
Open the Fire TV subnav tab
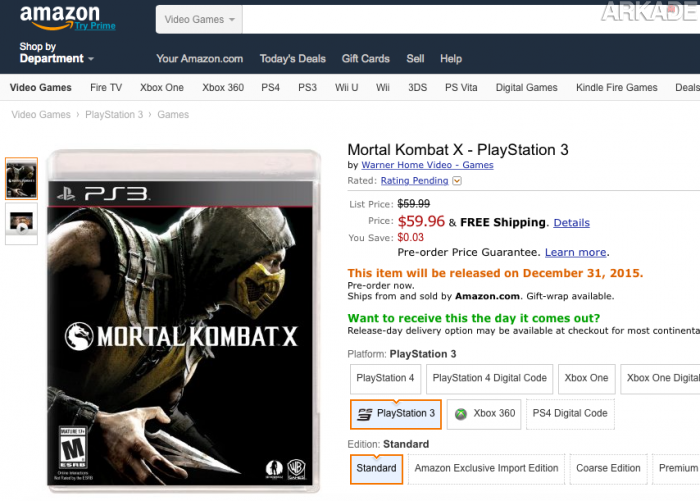coord(106,88)
